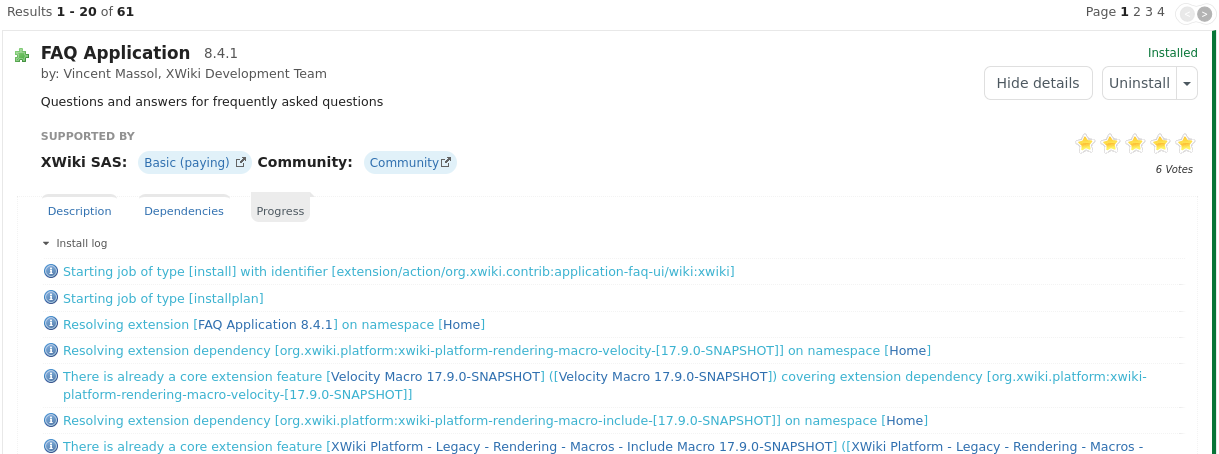Go to previous results page arrow
Image resolution: width=1219 pixels, height=454 pixels.
click(x=1187, y=13)
